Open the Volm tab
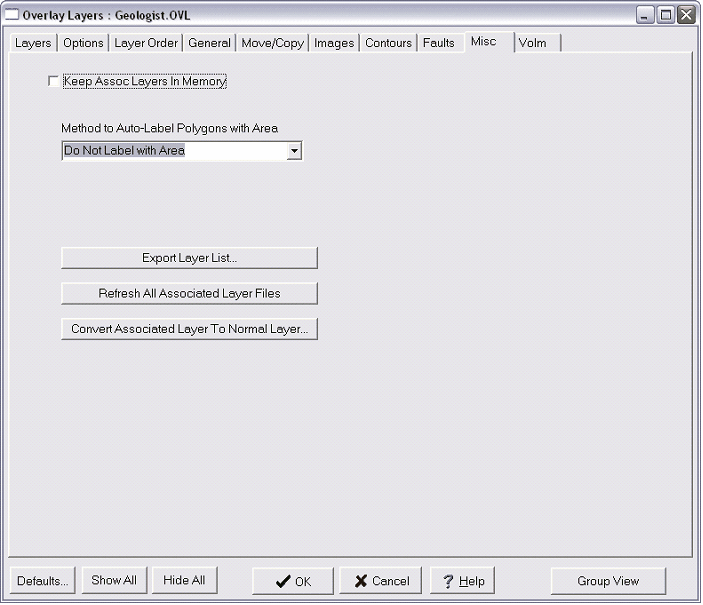This screenshot has width=703, height=605. (x=532, y=43)
